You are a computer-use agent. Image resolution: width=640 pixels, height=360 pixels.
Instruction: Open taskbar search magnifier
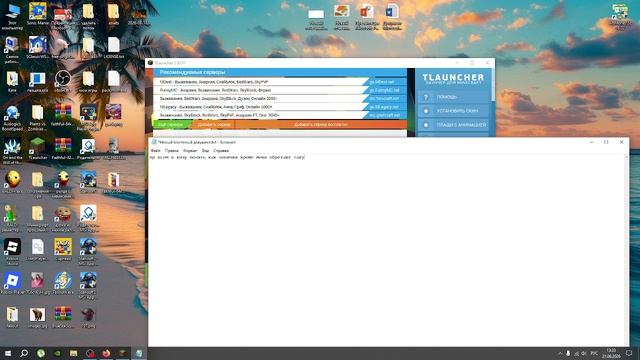tap(24, 353)
